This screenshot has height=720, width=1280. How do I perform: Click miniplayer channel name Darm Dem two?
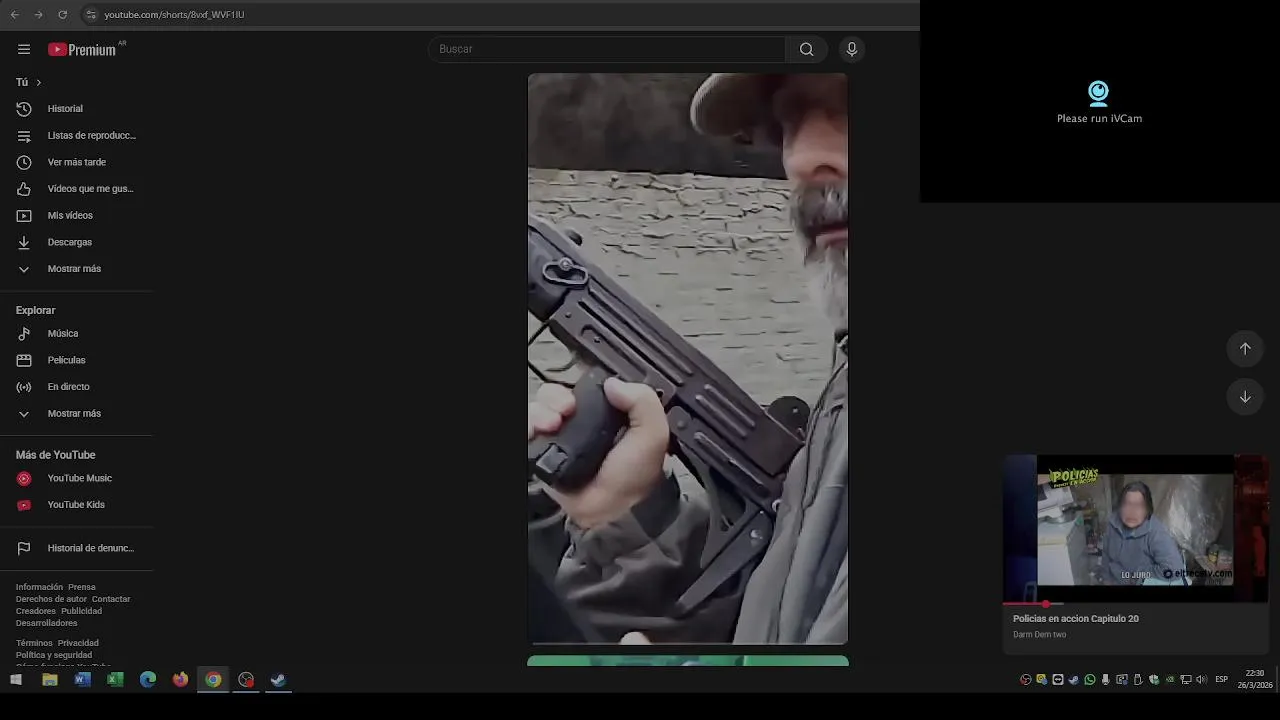tap(1039, 635)
